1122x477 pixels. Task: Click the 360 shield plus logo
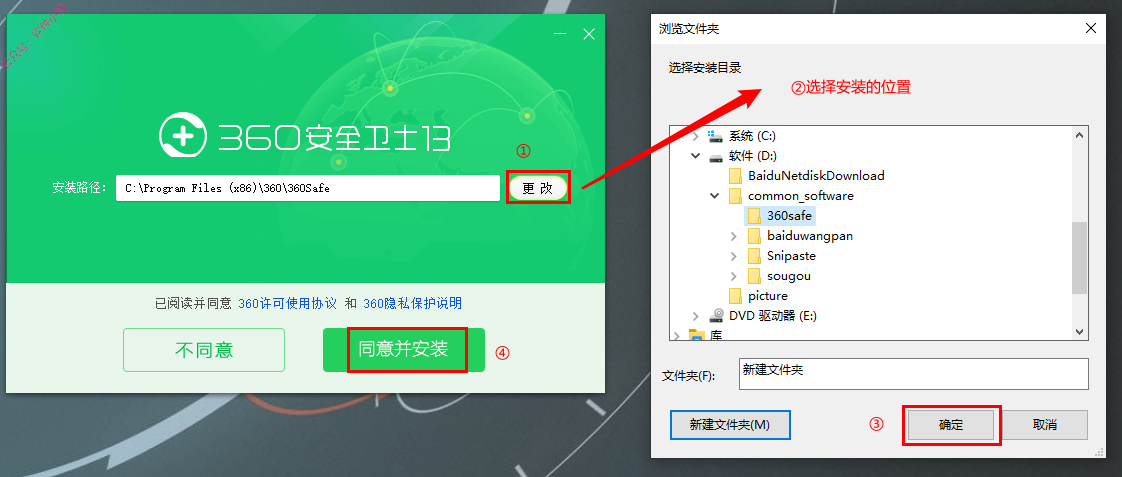click(x=183, y=134)
